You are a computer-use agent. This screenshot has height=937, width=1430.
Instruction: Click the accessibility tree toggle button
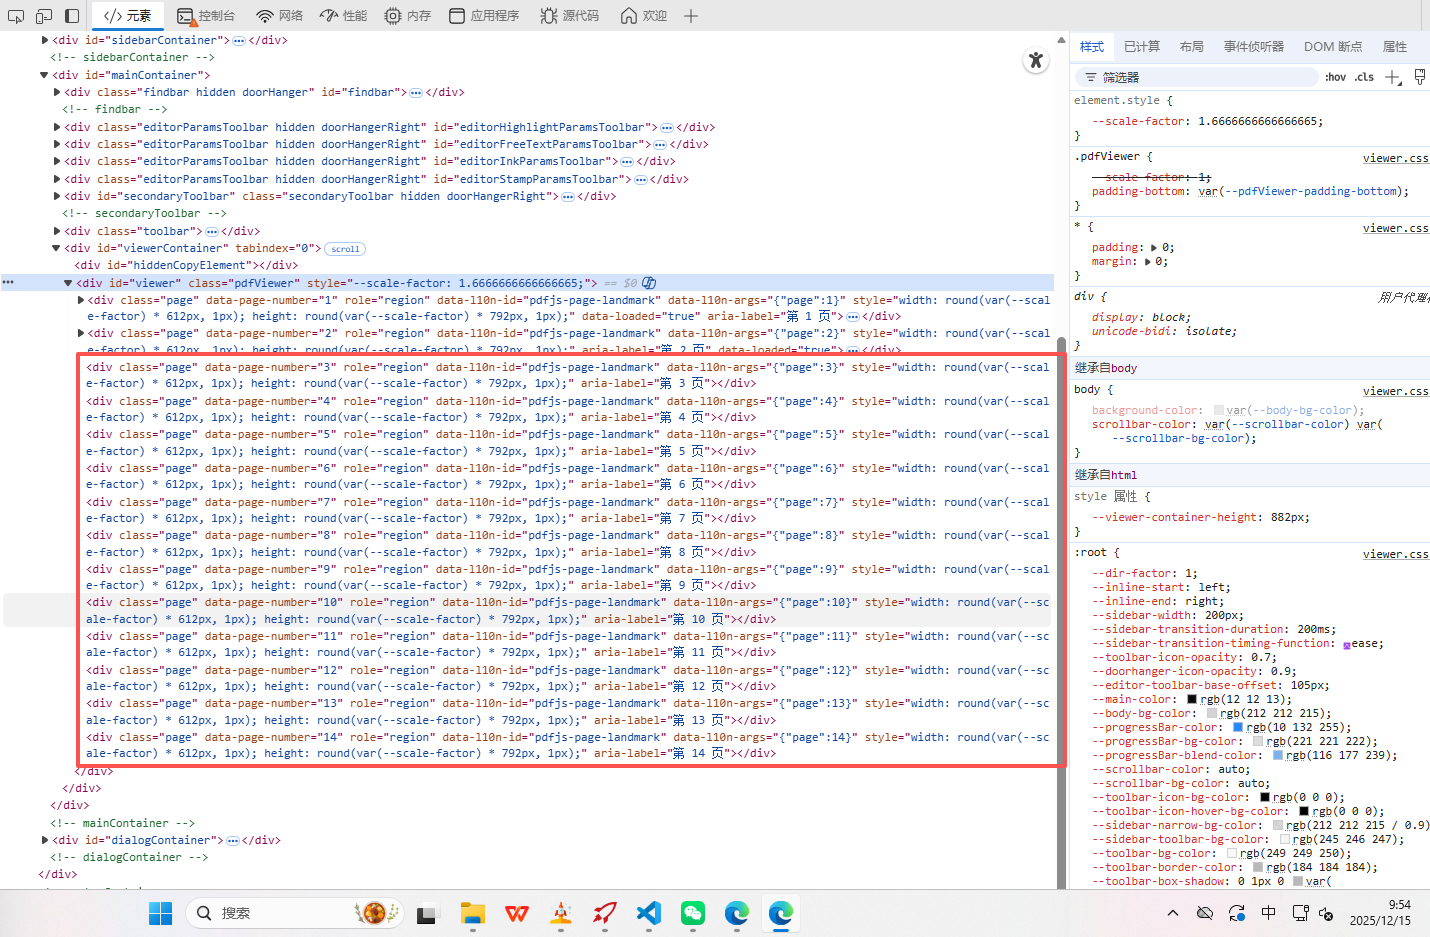[1036, 61]
